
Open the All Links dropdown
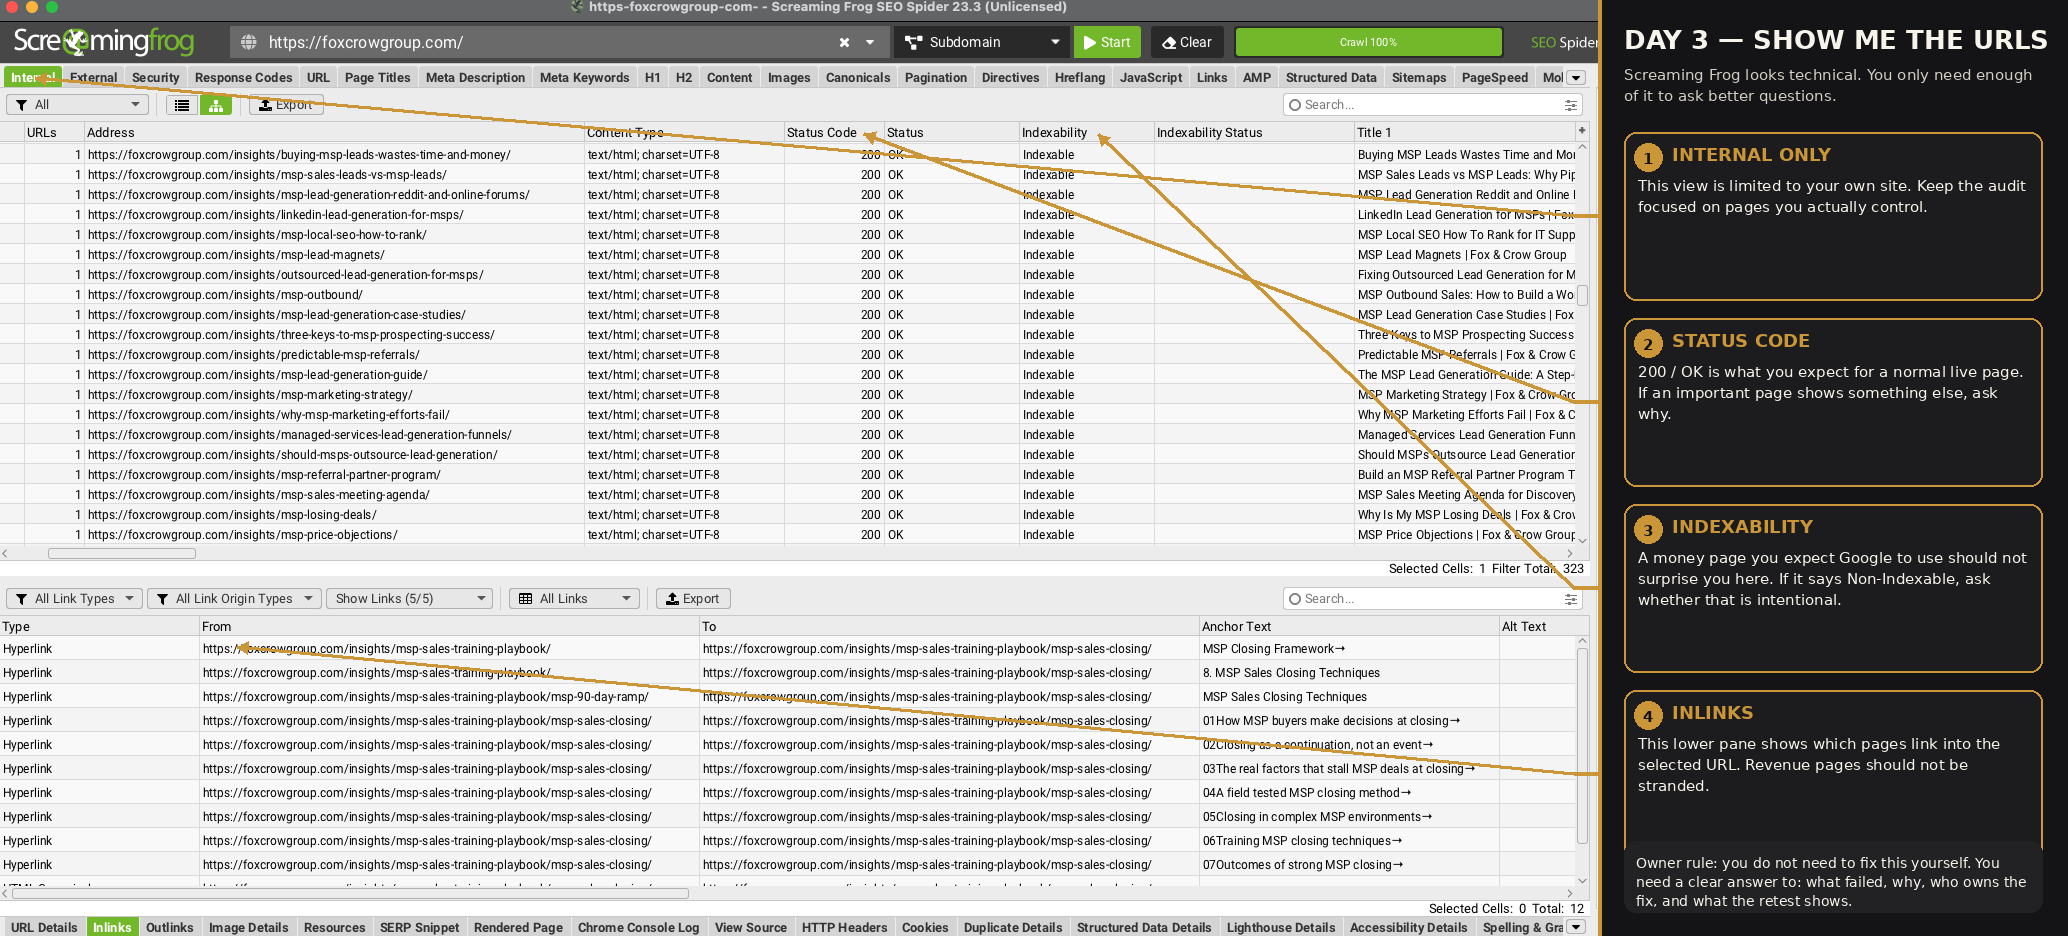[574, 599]
